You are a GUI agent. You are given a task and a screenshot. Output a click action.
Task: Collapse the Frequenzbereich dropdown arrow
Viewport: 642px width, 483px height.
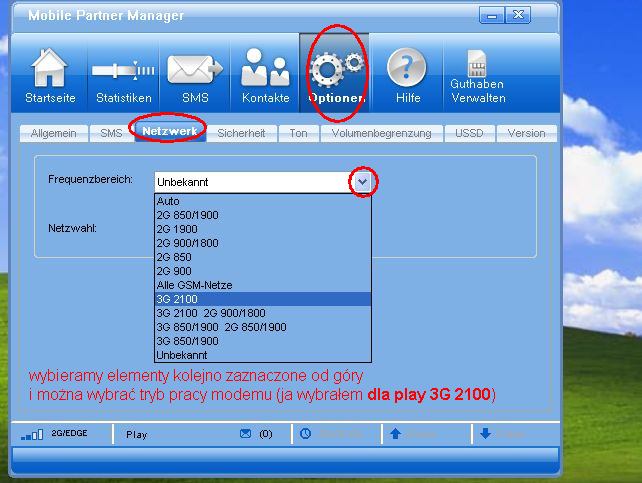coord(362,182)
